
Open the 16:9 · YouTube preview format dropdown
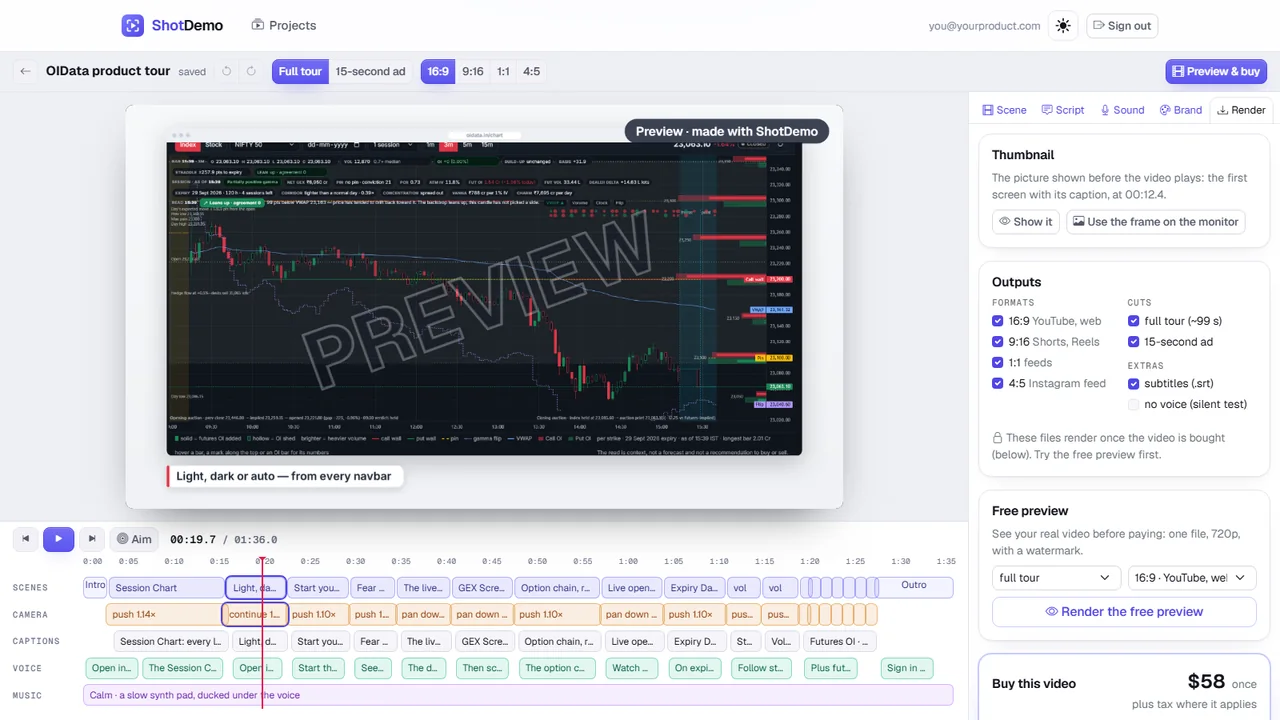click(1192, 578)
